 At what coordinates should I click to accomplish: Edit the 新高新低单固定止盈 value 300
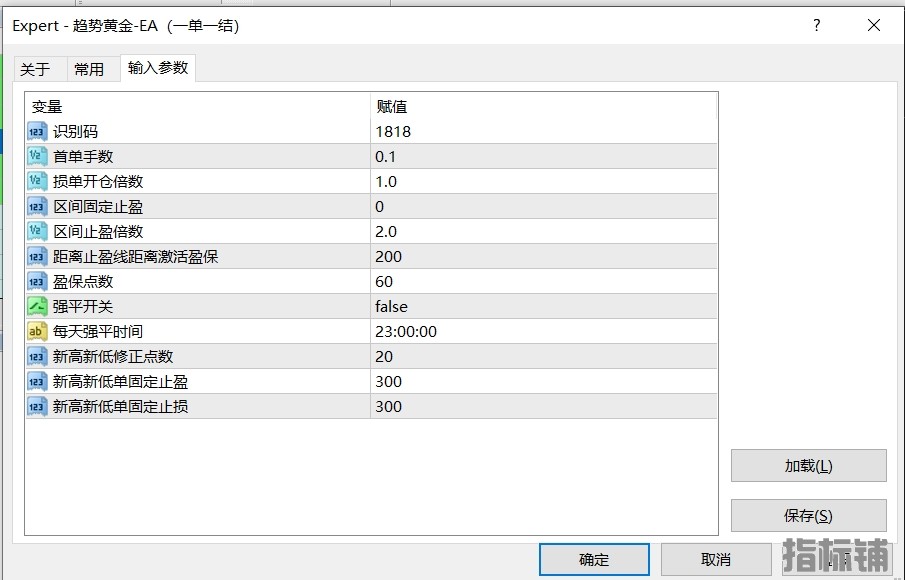pyautogui.click(x=544, y=381)
